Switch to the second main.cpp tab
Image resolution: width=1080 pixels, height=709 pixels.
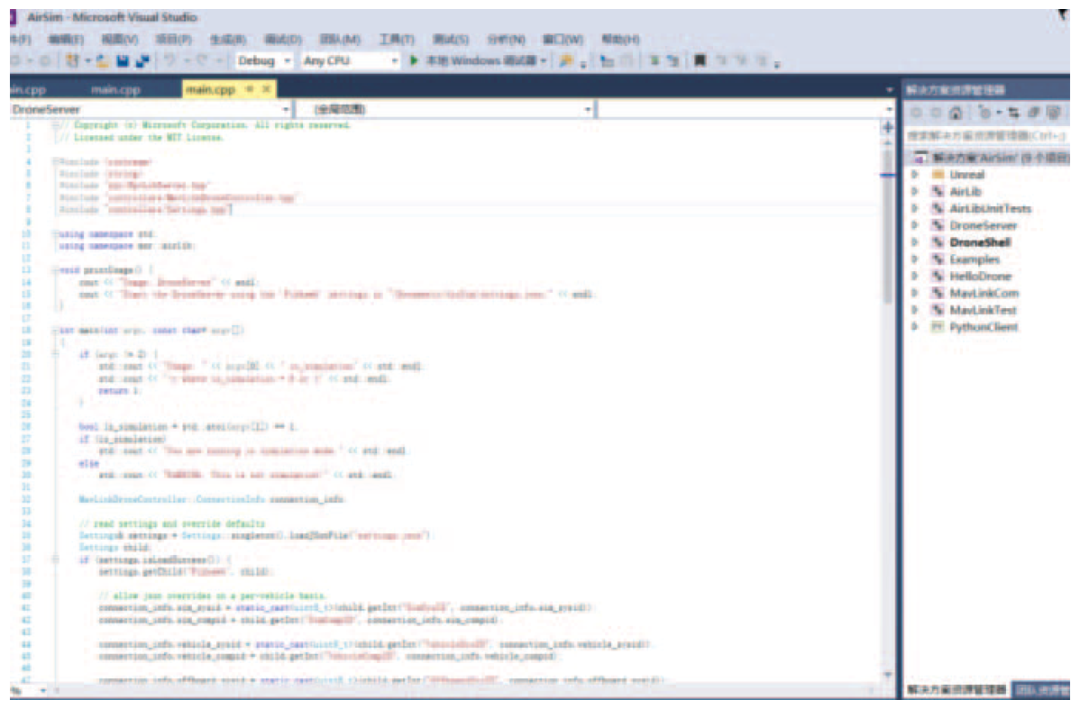[115, 89]
